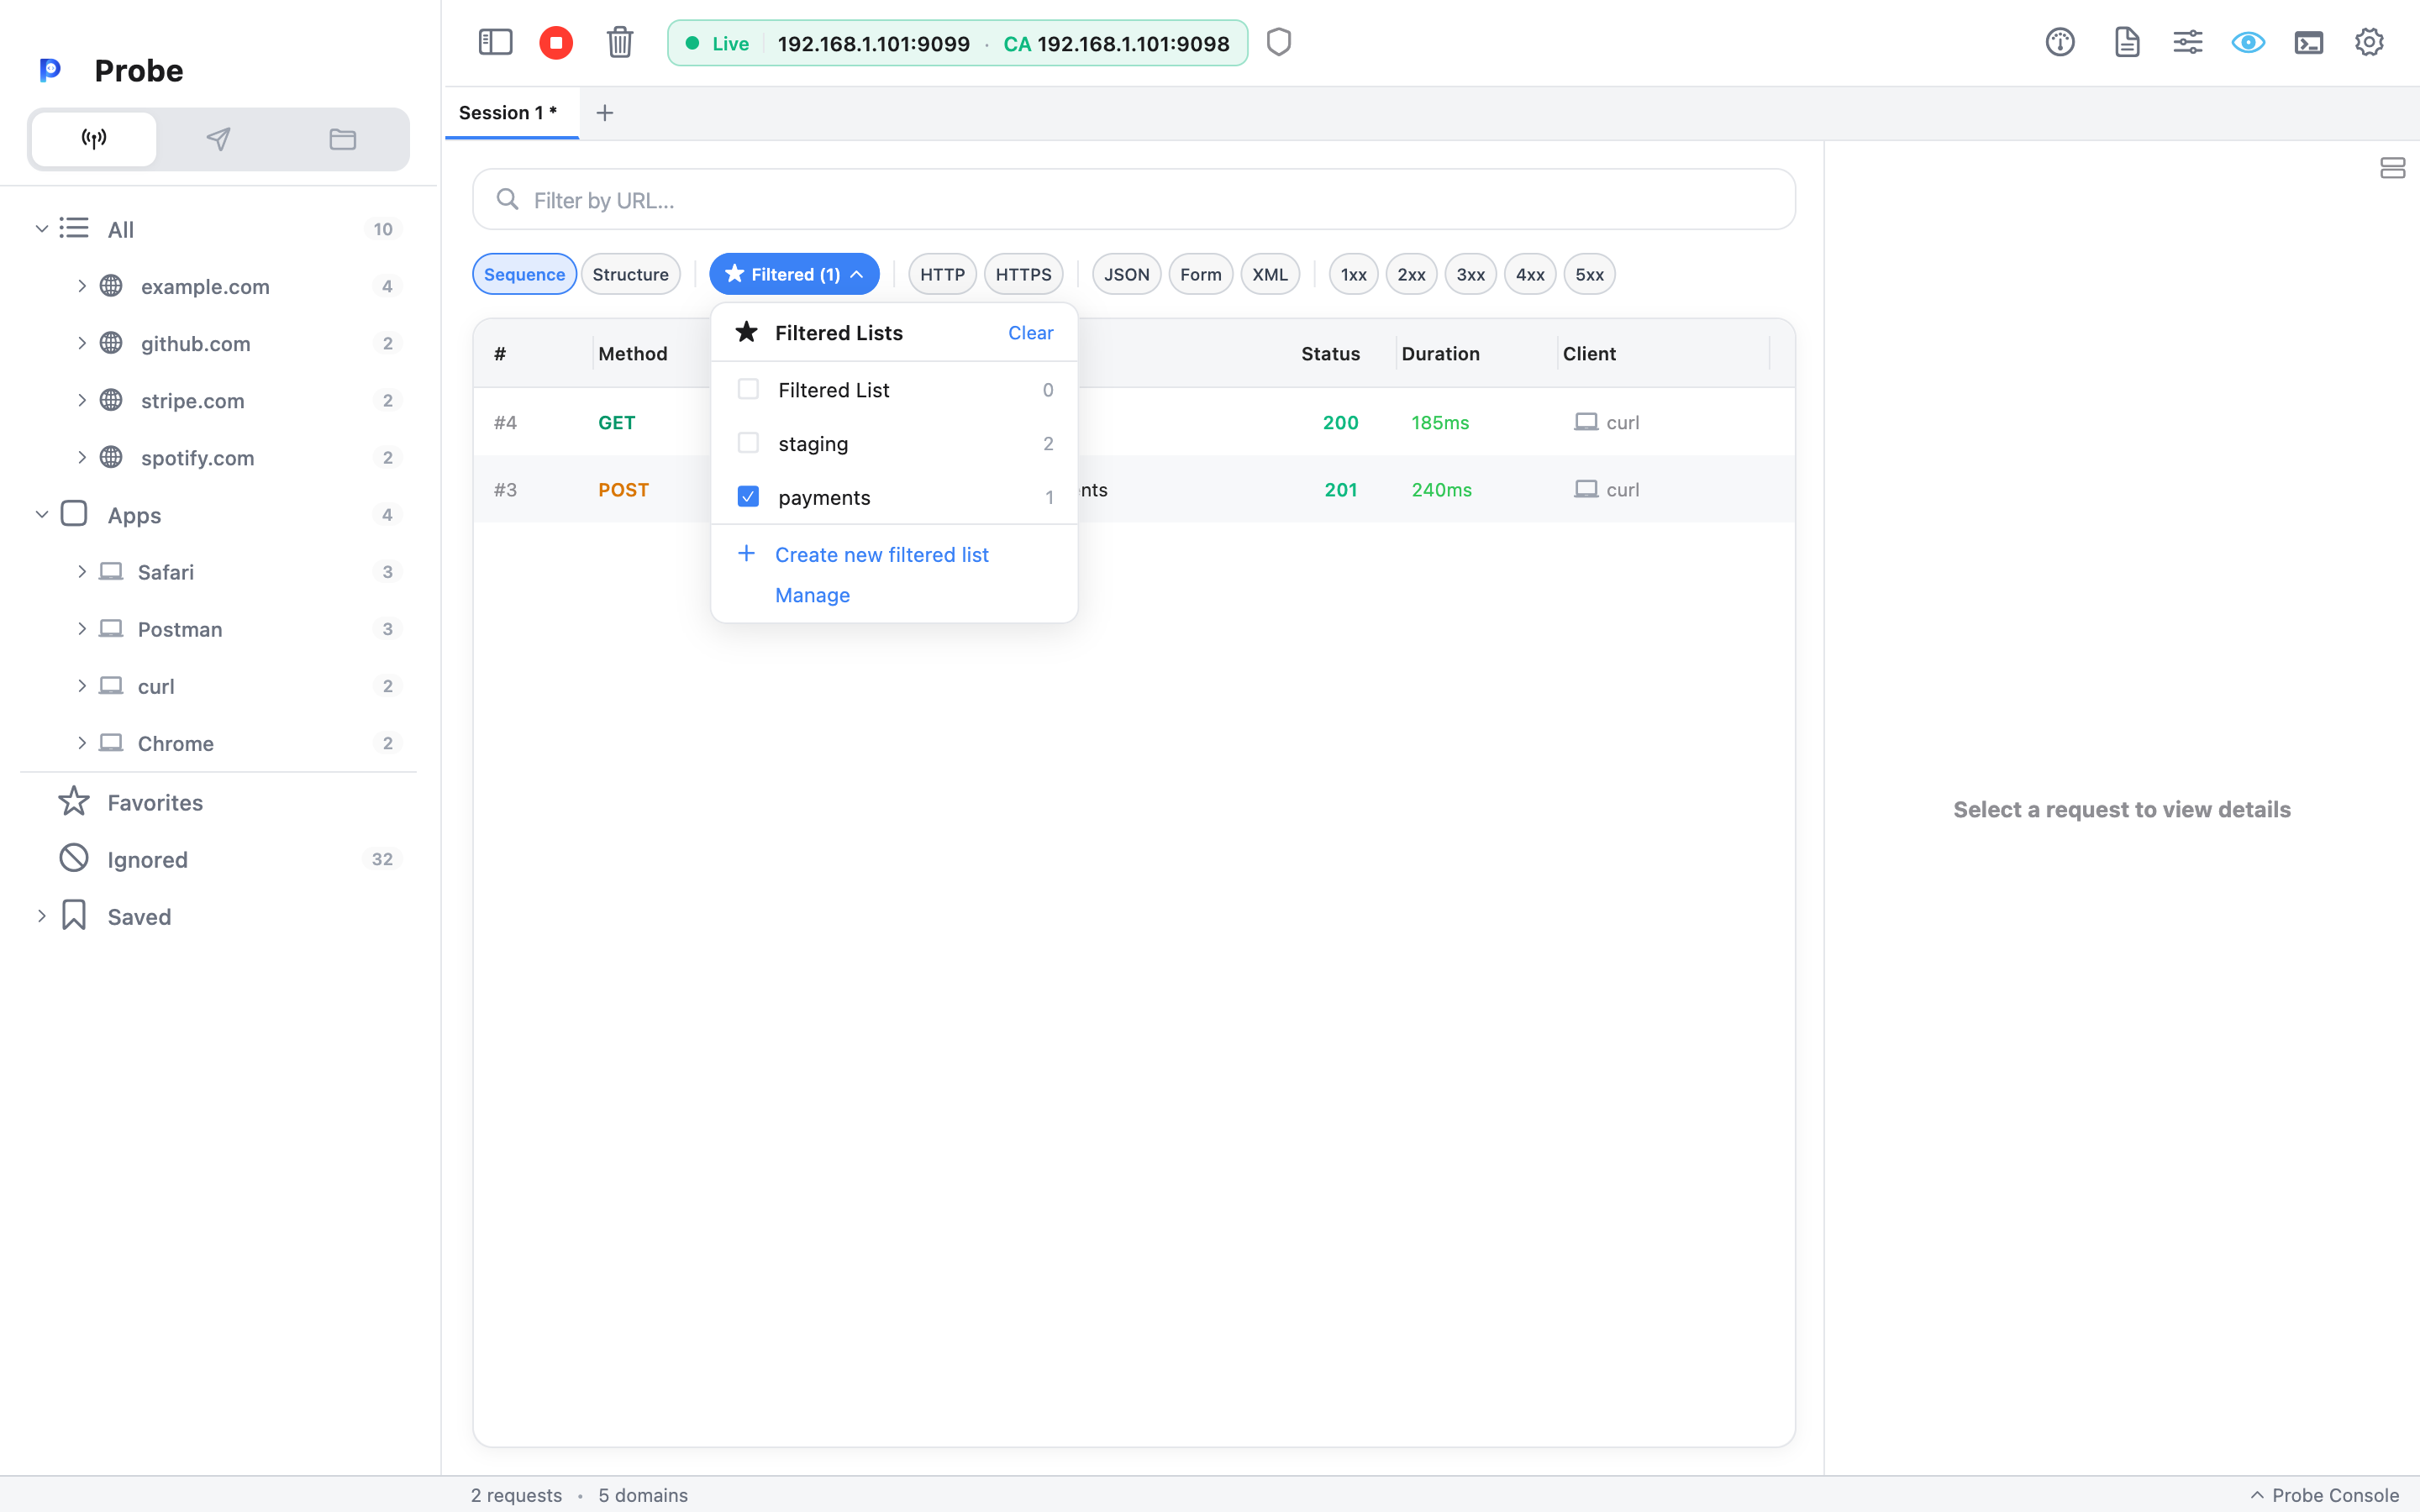Viewport: 2420px width, 1512px height.
Task: Toggle the HTTPS filter pill
Action: pyautogui.click(x=1023, y=274)
